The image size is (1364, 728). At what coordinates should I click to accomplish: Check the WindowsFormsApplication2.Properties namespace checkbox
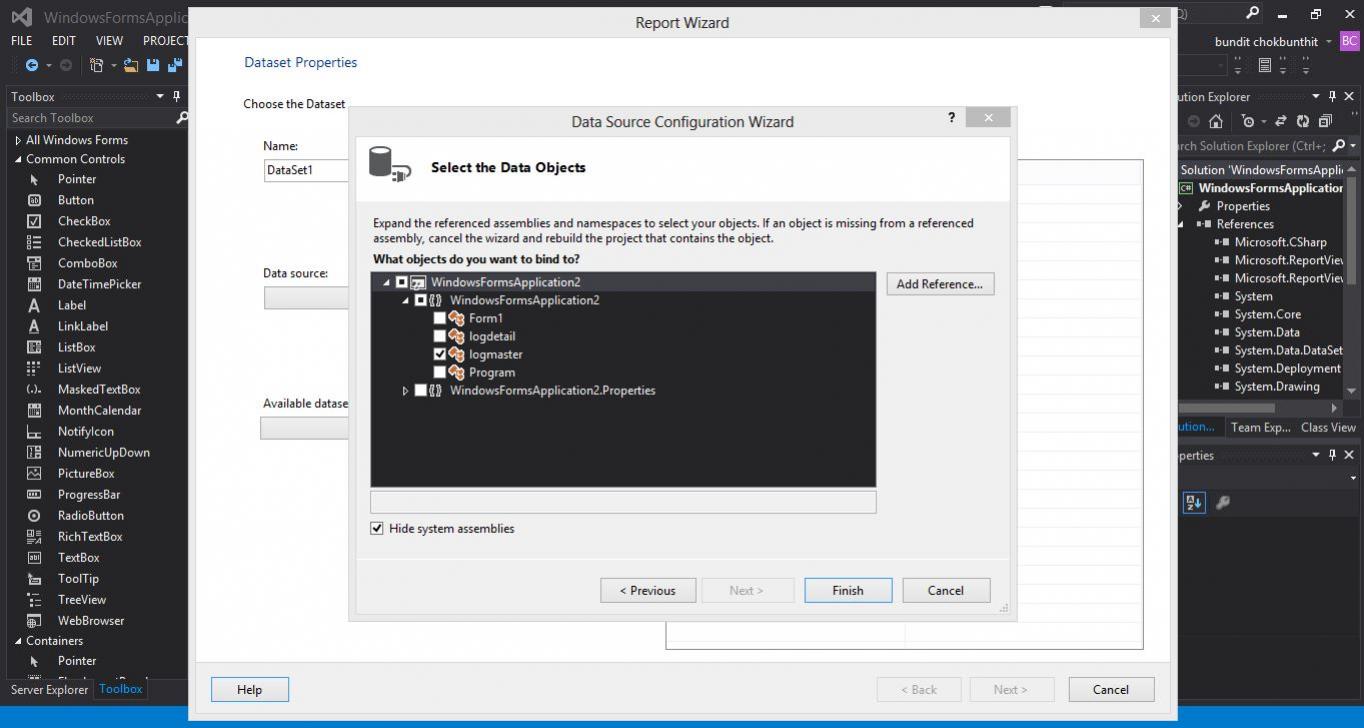click(420, 390)
